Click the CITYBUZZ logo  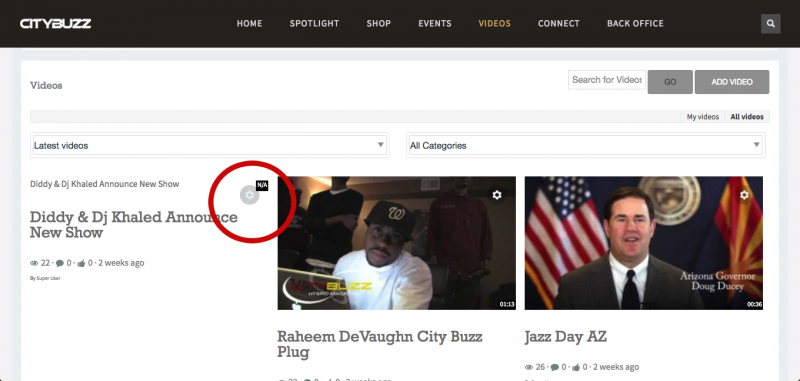coord(56,23)
